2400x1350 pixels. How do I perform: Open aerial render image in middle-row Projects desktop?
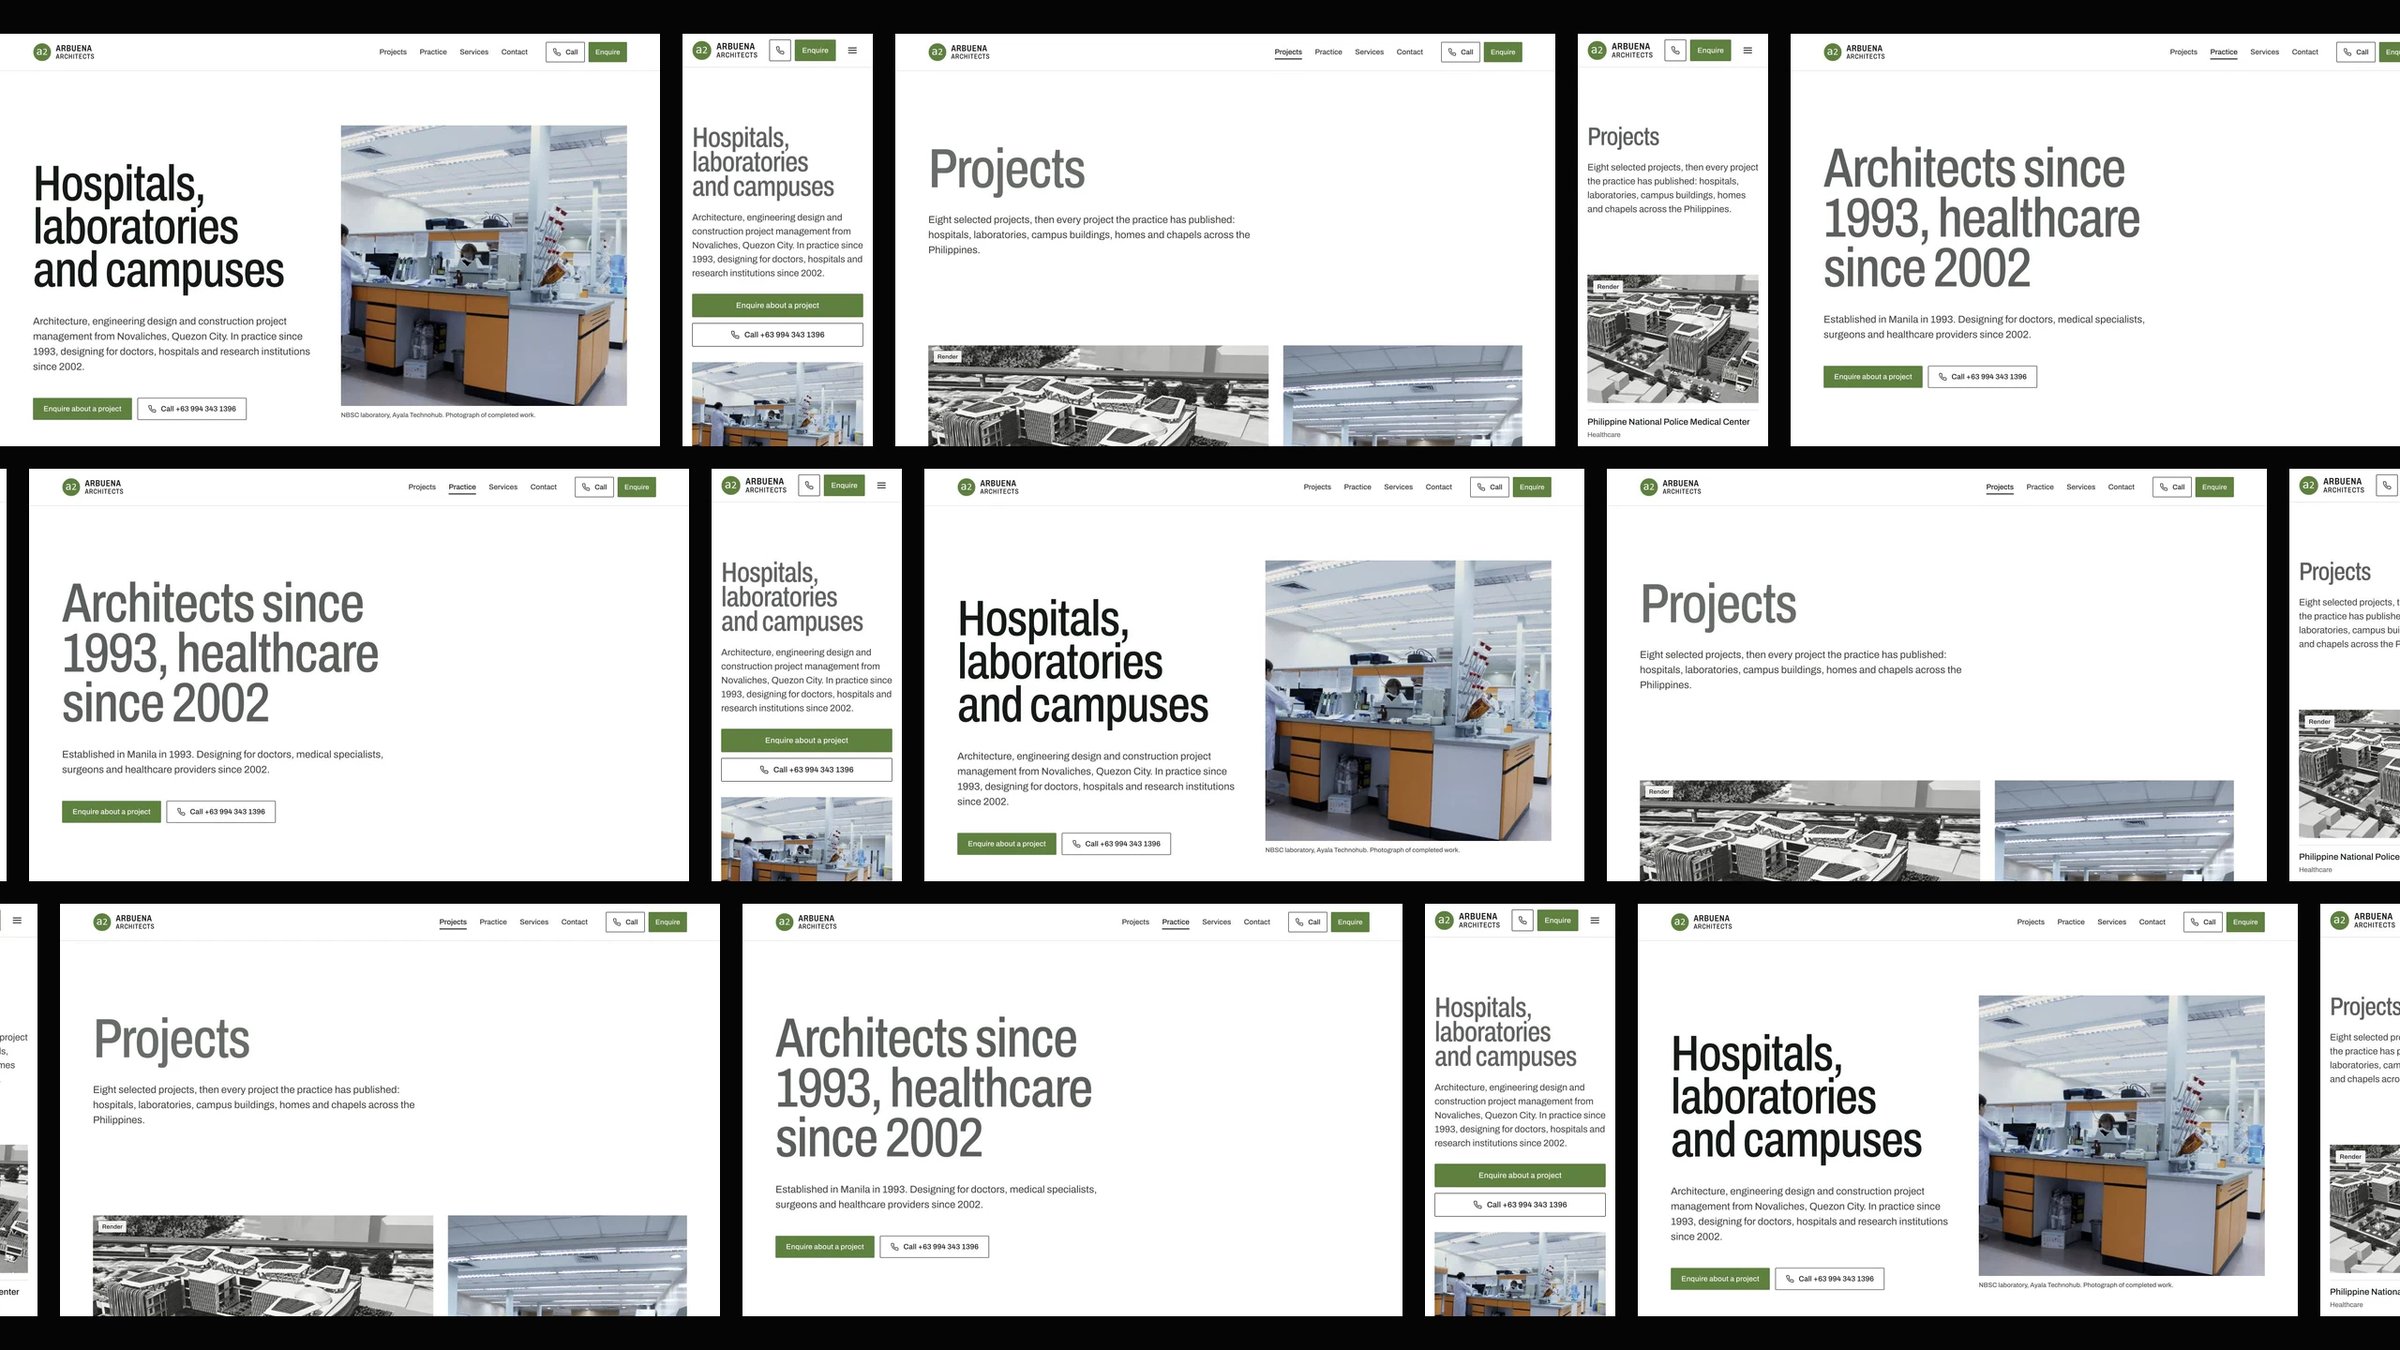click(1809, 831)
